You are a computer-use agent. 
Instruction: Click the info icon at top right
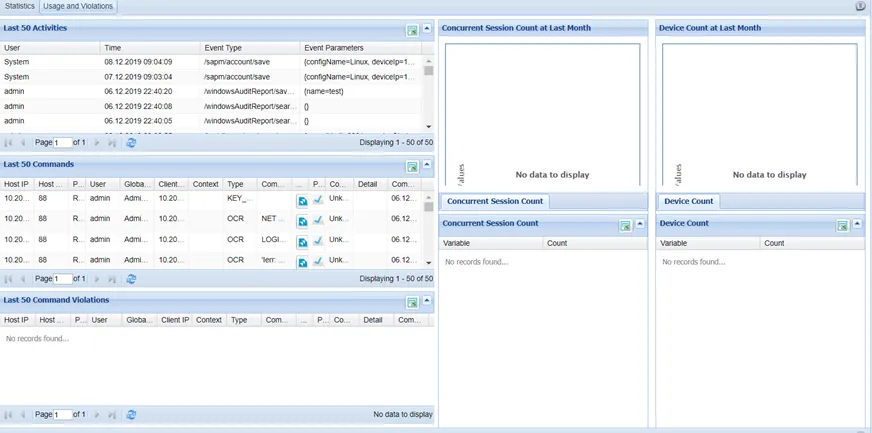[860, 6]
